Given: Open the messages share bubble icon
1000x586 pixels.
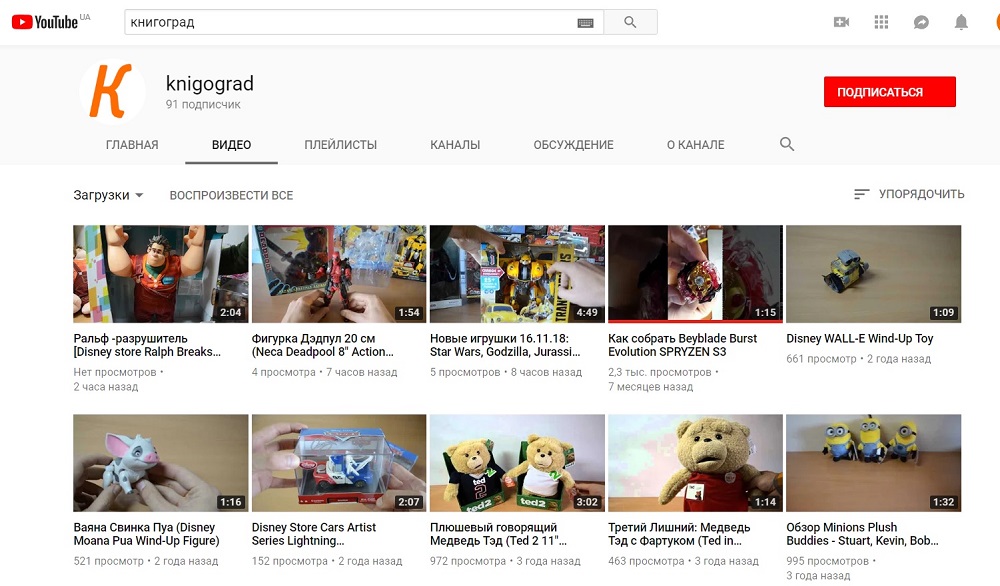Looking at the screenshot, I should [x=921, y=22].
